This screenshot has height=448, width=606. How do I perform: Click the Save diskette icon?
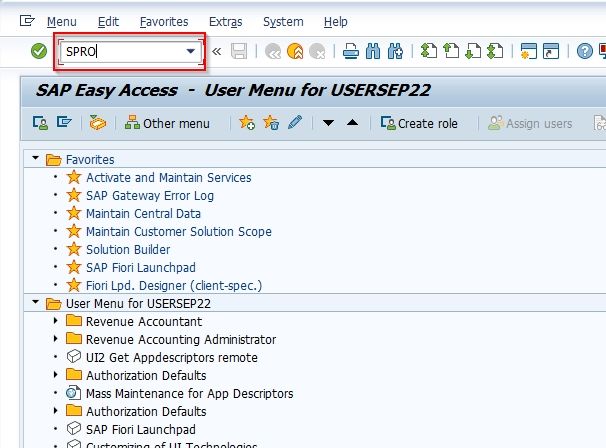pos(239,51)
